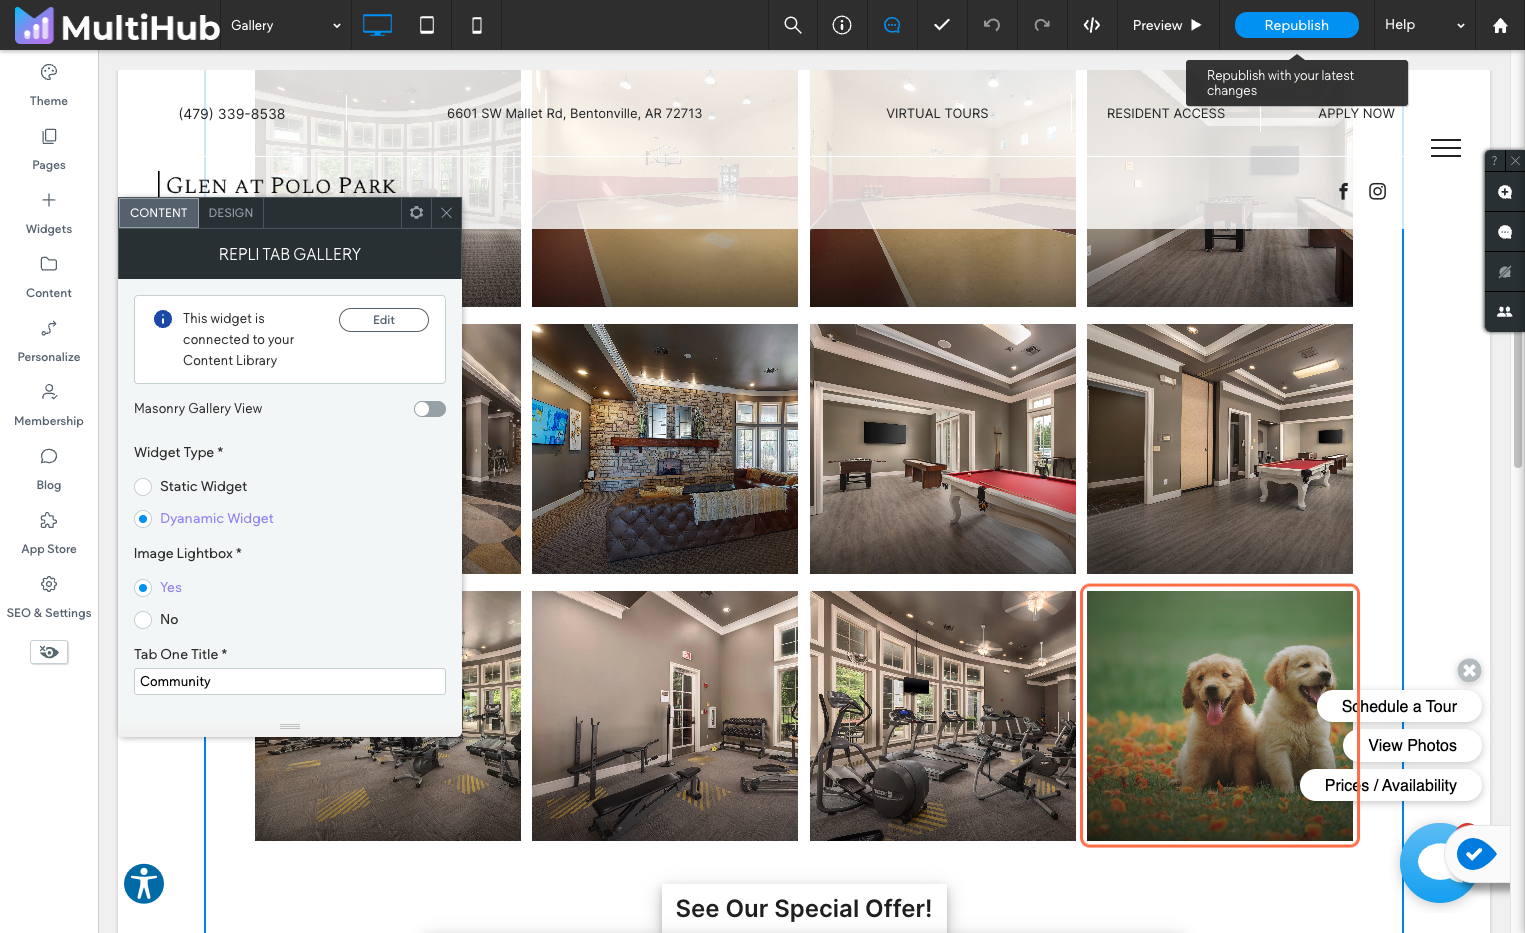The image size is (1525, 933).
Task: Open the Instagram icon on the page
Action: (1378, 191)
